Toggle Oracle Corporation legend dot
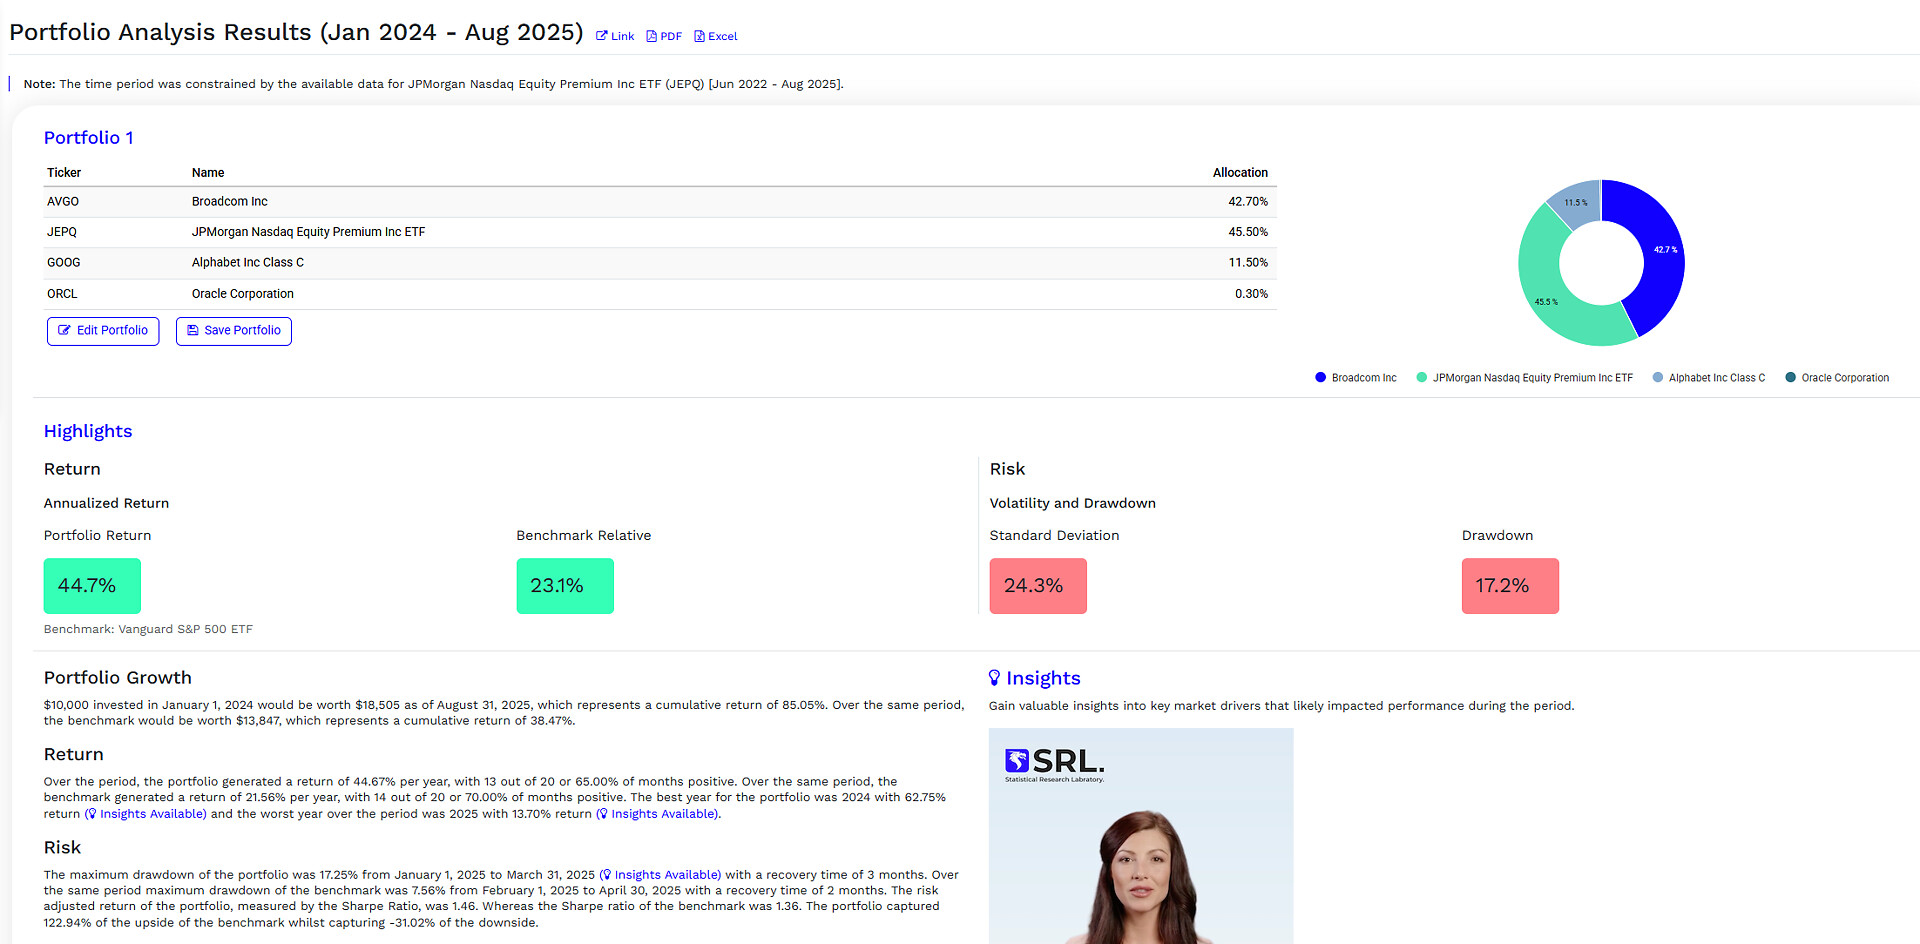The image size is (1920, 944). point(1791,378)
